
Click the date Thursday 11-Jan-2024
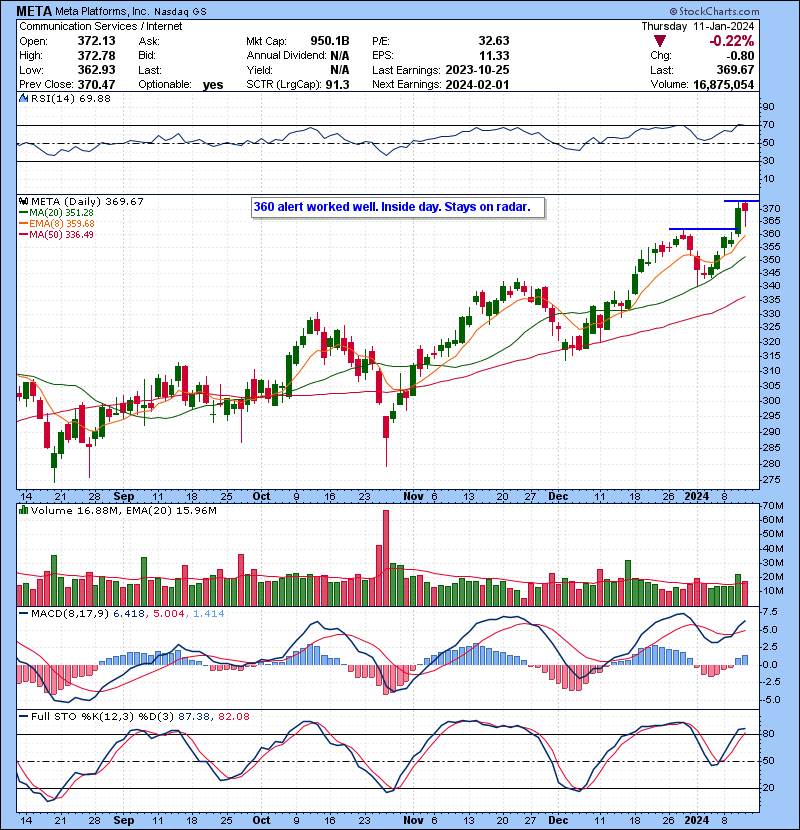[x=698, y=26]
